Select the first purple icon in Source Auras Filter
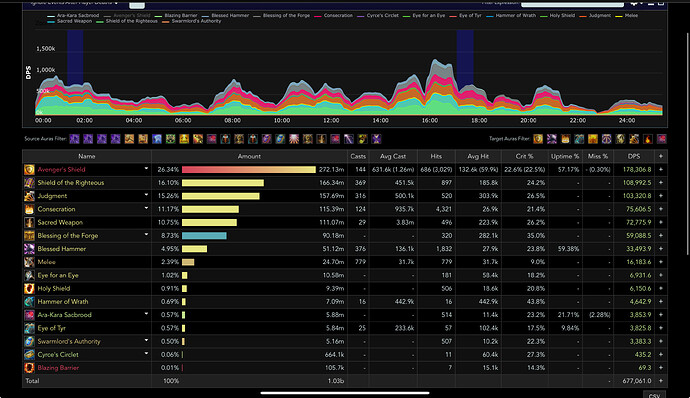The height and width of the screenshot is (398, 690). [x=74, y=139]
